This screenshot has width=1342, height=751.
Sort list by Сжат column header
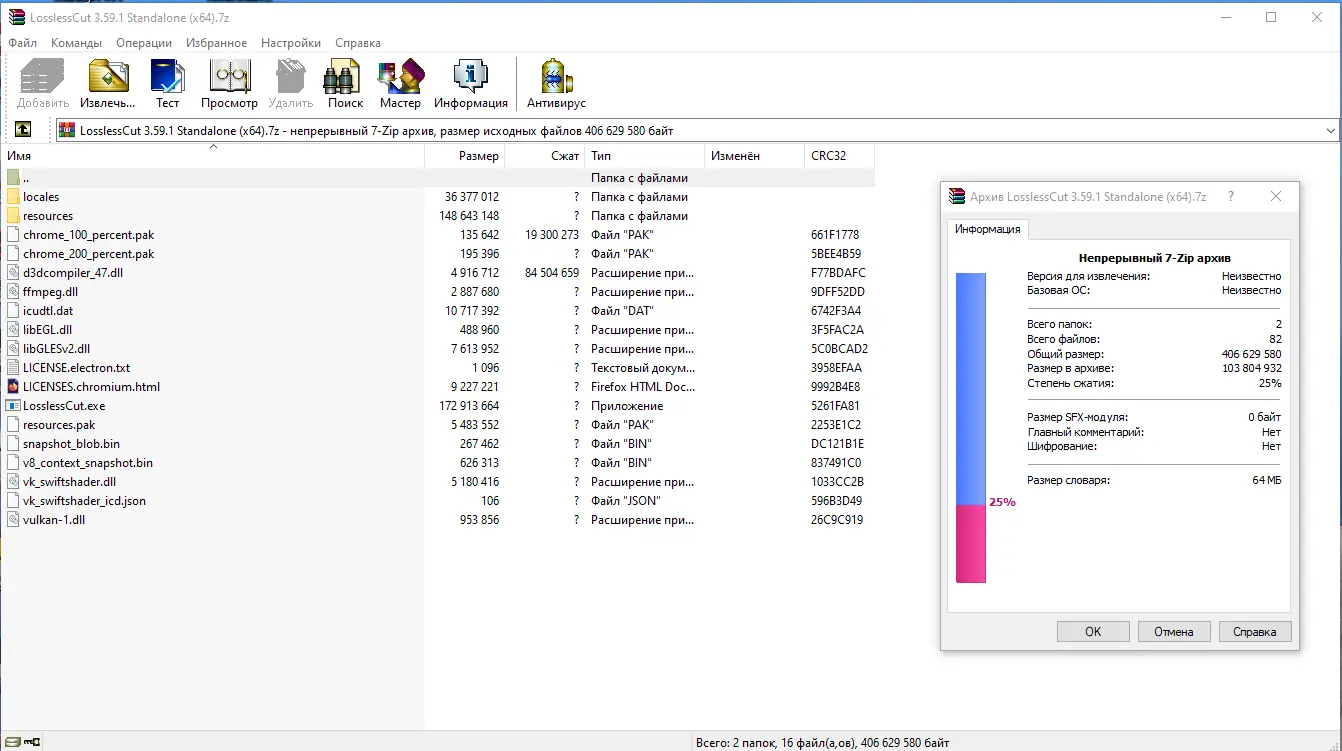pyautogui.click(x=544, y=156)
